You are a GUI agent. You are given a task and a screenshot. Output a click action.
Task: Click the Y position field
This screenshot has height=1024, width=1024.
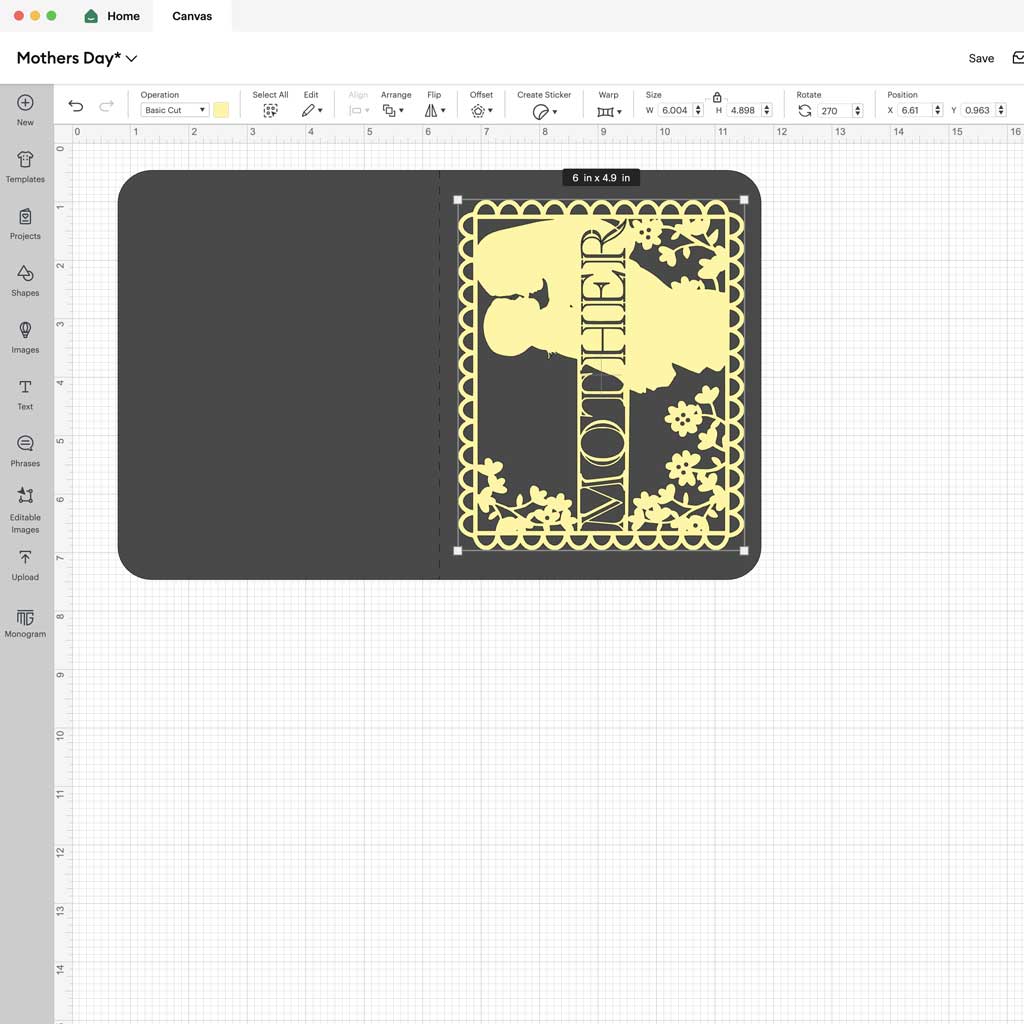coord(978,110)
